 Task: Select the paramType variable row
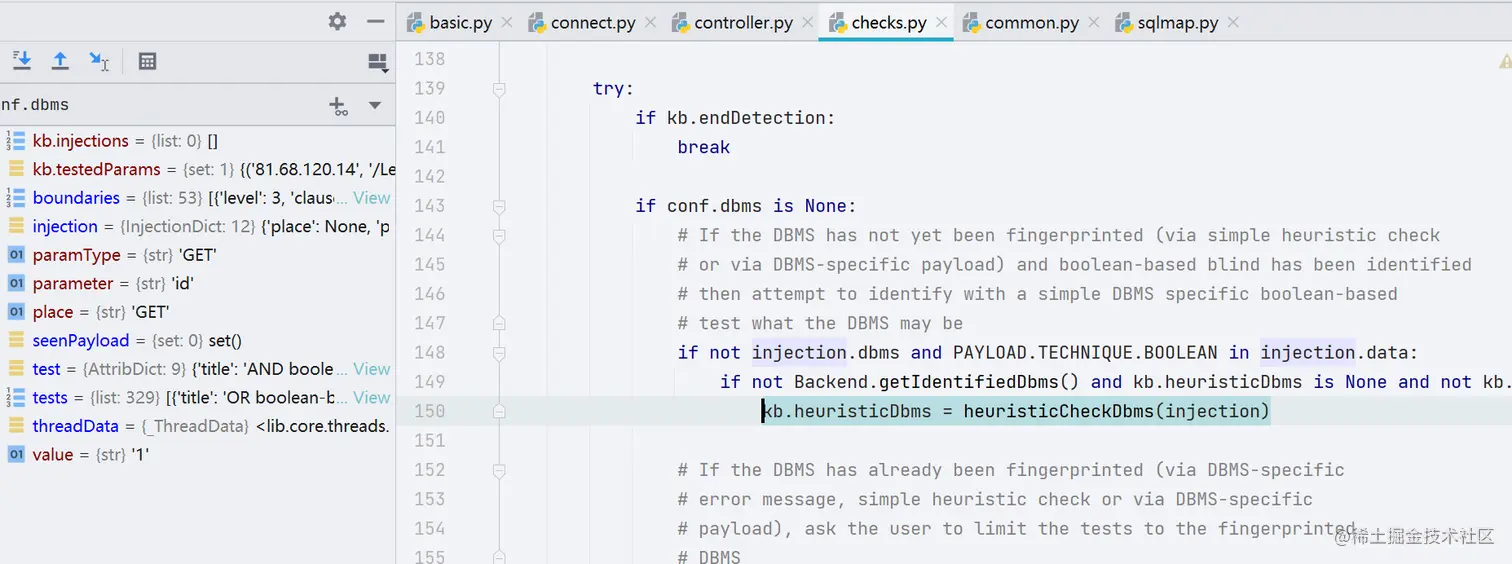click(x=198, y=255)
